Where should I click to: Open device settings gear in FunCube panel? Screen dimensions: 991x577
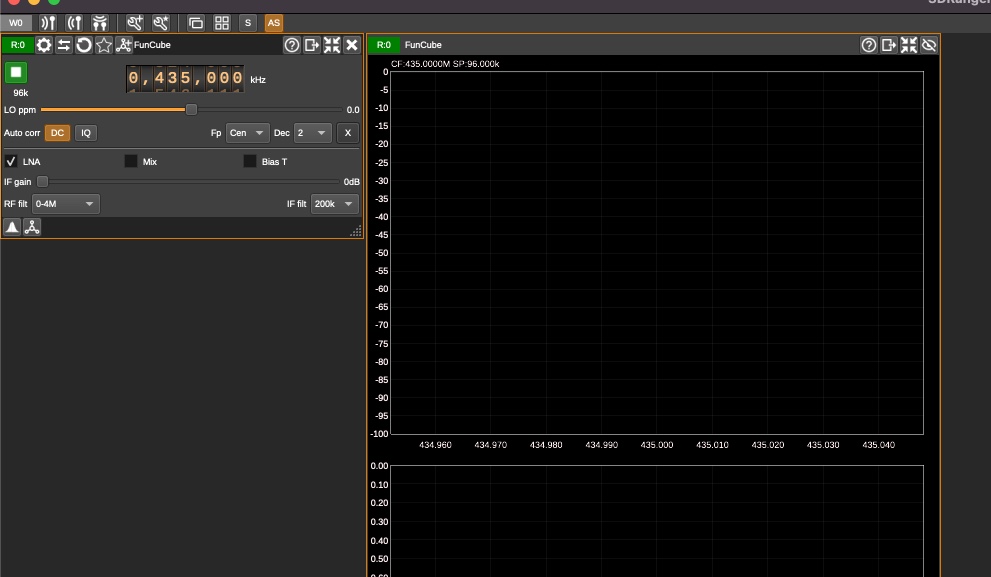pyautogui.click(x=44, y=45)
